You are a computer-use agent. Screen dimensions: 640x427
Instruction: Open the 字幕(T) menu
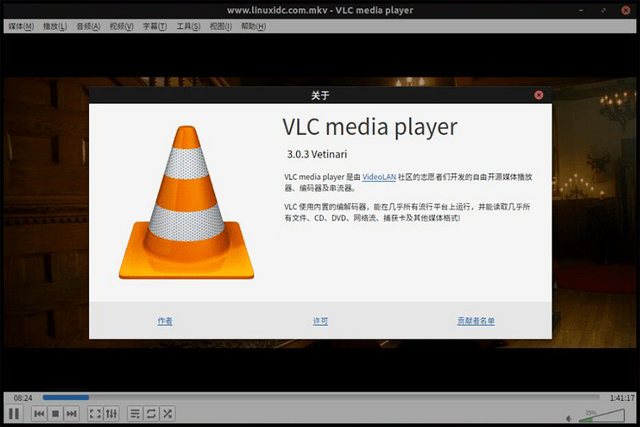click(x=155, y=27)
